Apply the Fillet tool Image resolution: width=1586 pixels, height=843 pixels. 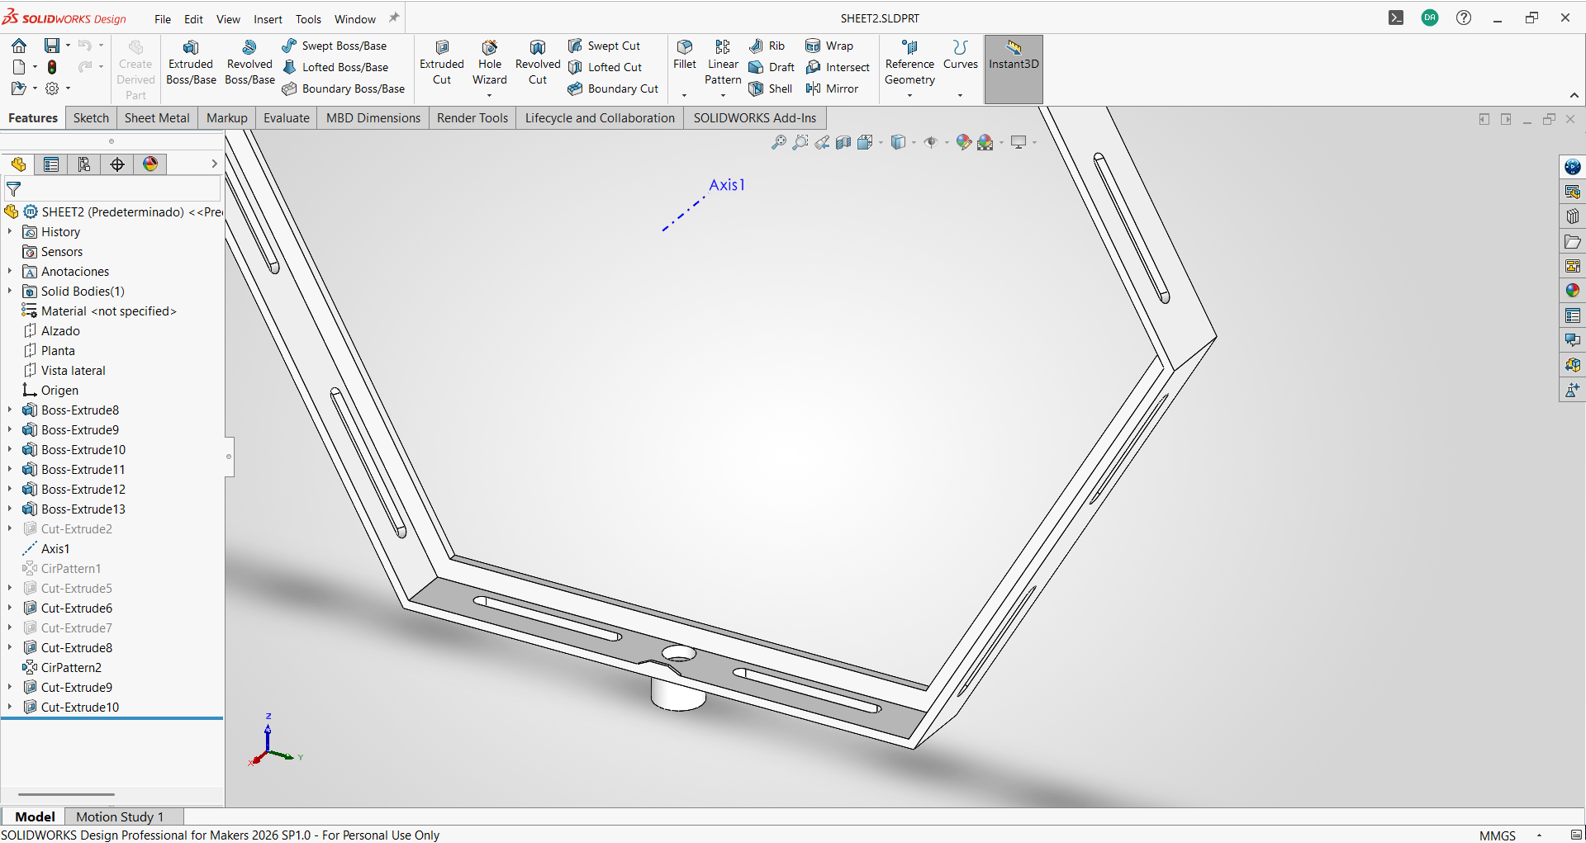(x=684, y=55)
